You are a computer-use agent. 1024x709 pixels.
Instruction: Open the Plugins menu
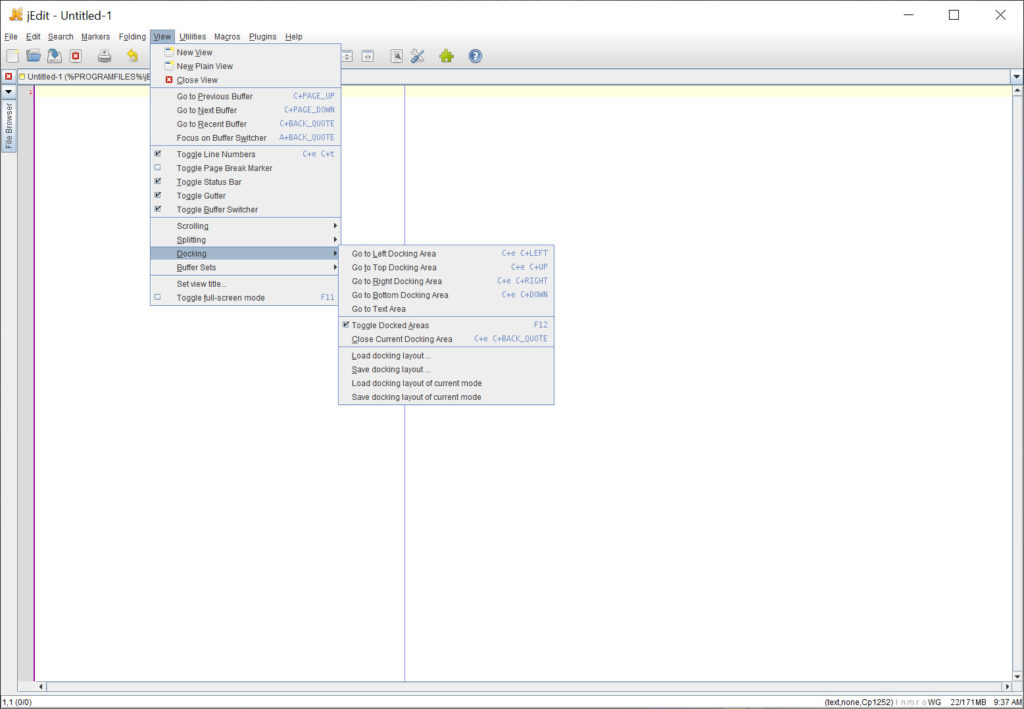coord(263,37)
